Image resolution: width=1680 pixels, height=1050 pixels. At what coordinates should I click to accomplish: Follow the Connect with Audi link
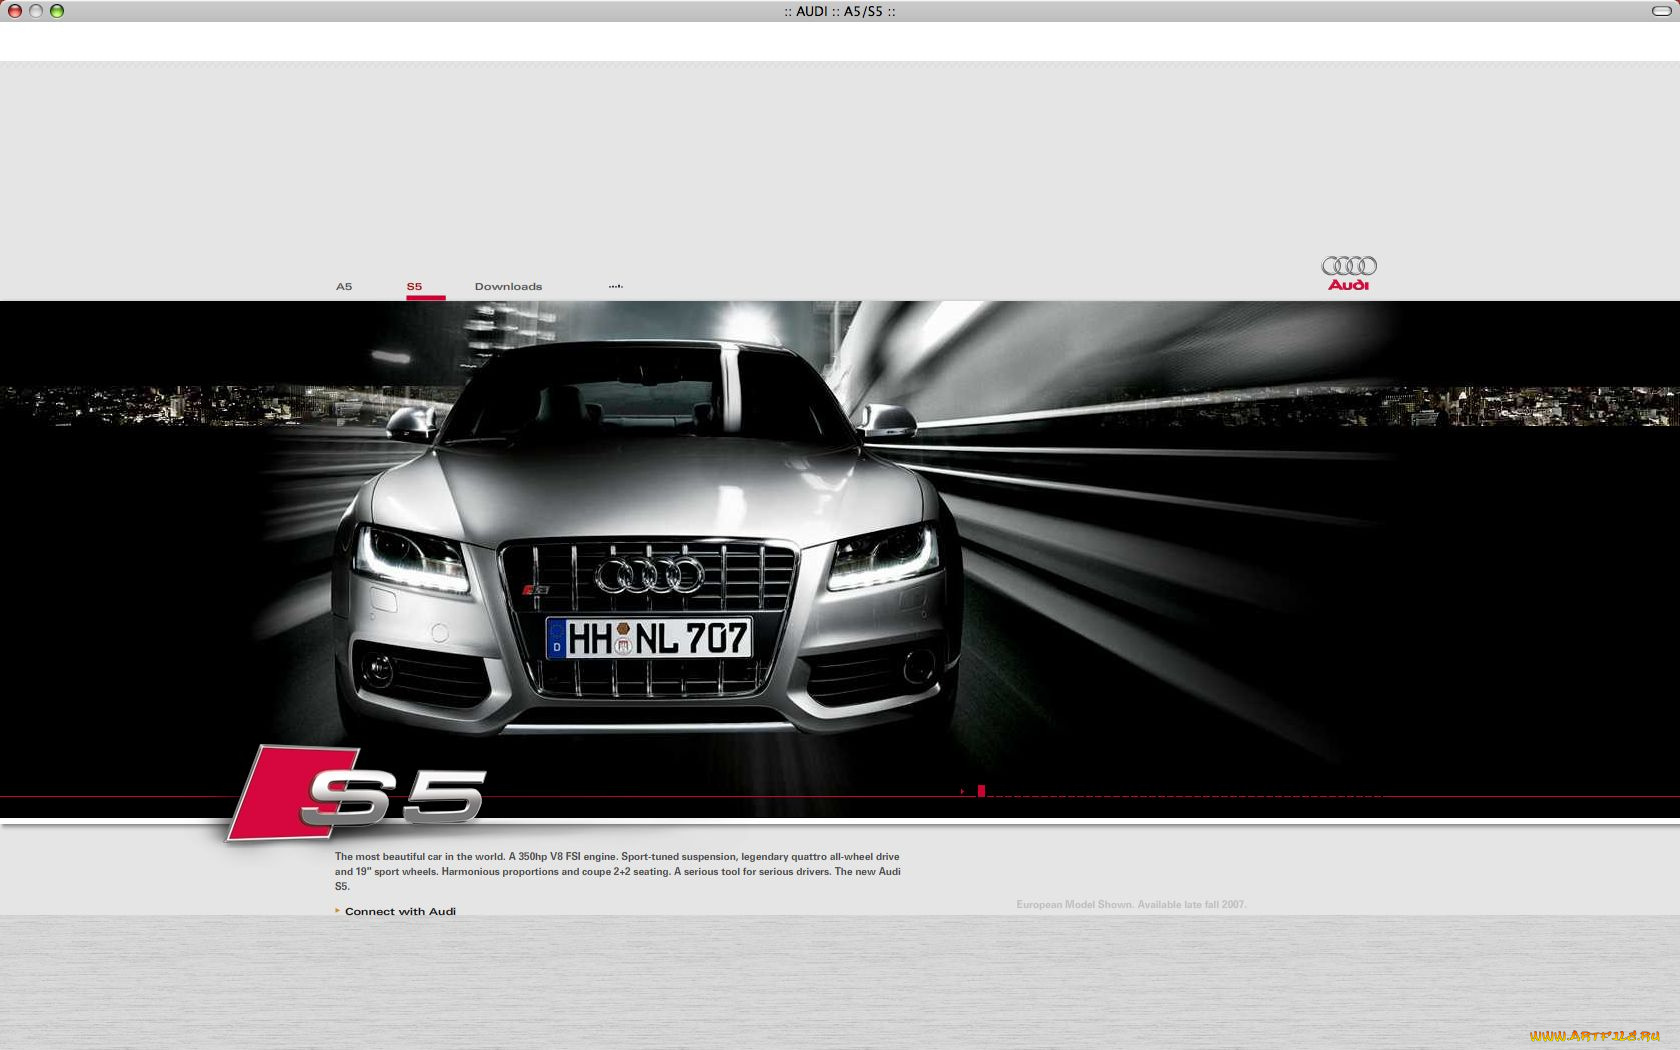click(400, 911)
